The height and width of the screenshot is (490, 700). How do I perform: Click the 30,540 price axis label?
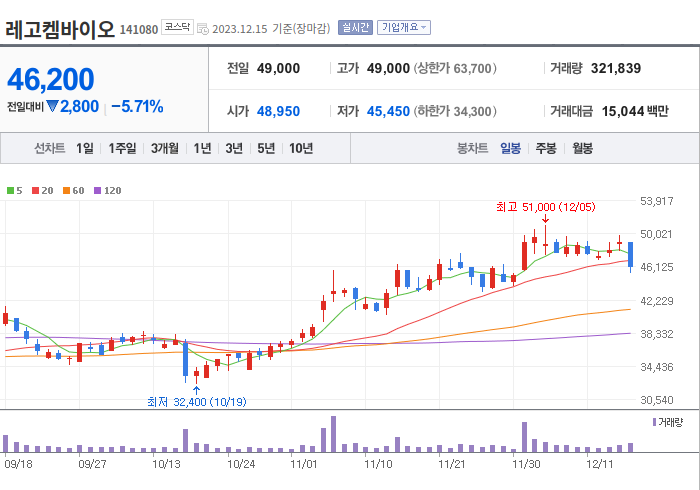click(x=656, y=400)
